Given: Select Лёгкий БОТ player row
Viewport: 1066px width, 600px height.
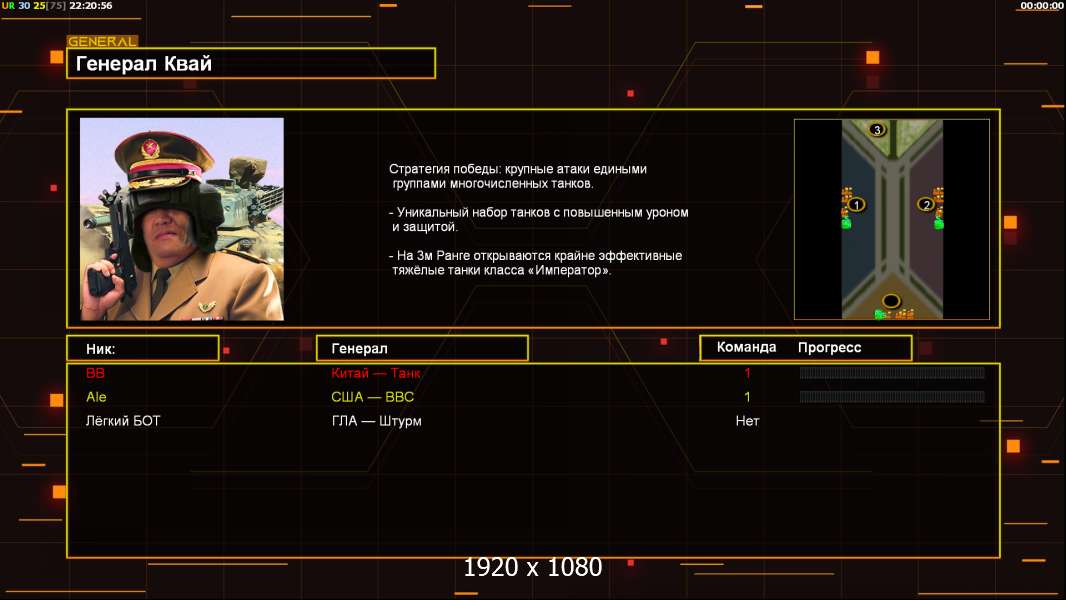Looking at the screenshot, I should (x=533, y=421).
